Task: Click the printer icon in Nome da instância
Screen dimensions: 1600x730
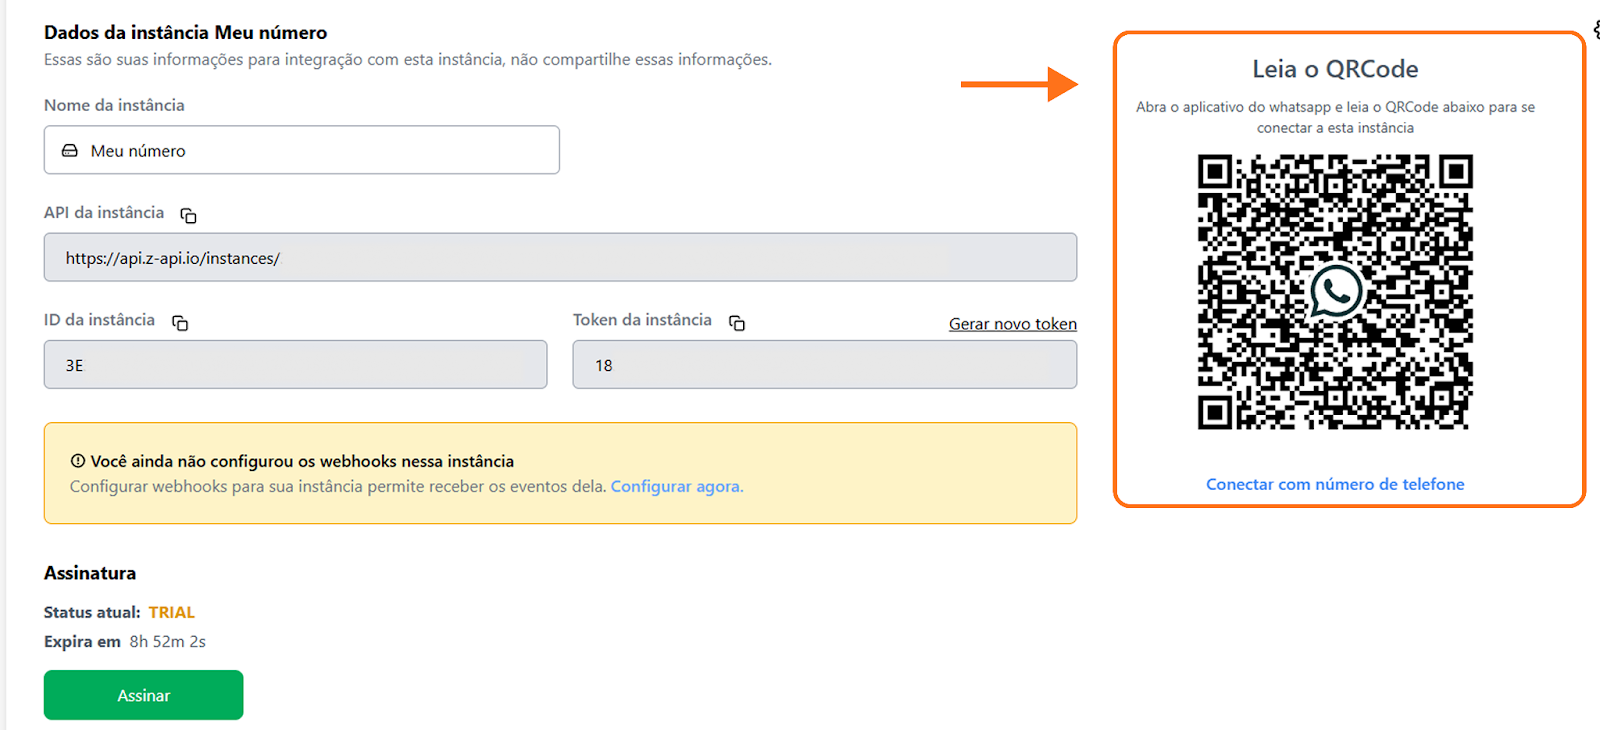Action: (x=70, y=151)
